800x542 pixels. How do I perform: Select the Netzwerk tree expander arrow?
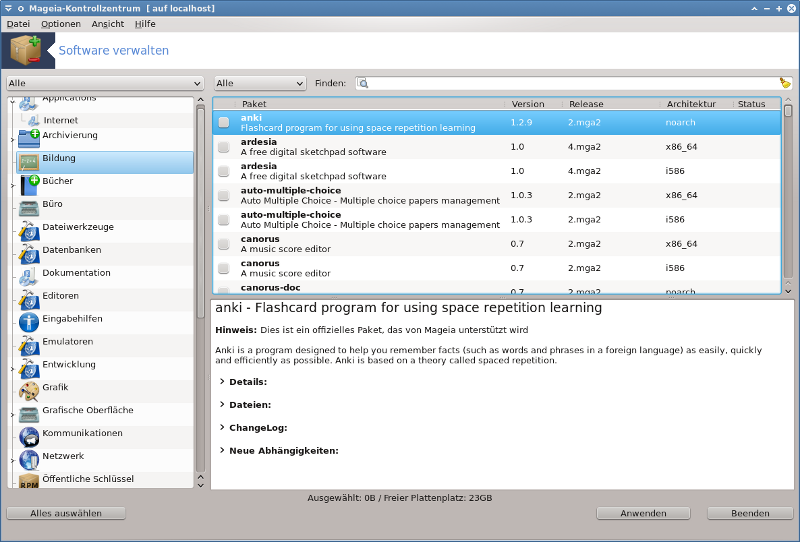pyautogui.click(x=13, y=460)
